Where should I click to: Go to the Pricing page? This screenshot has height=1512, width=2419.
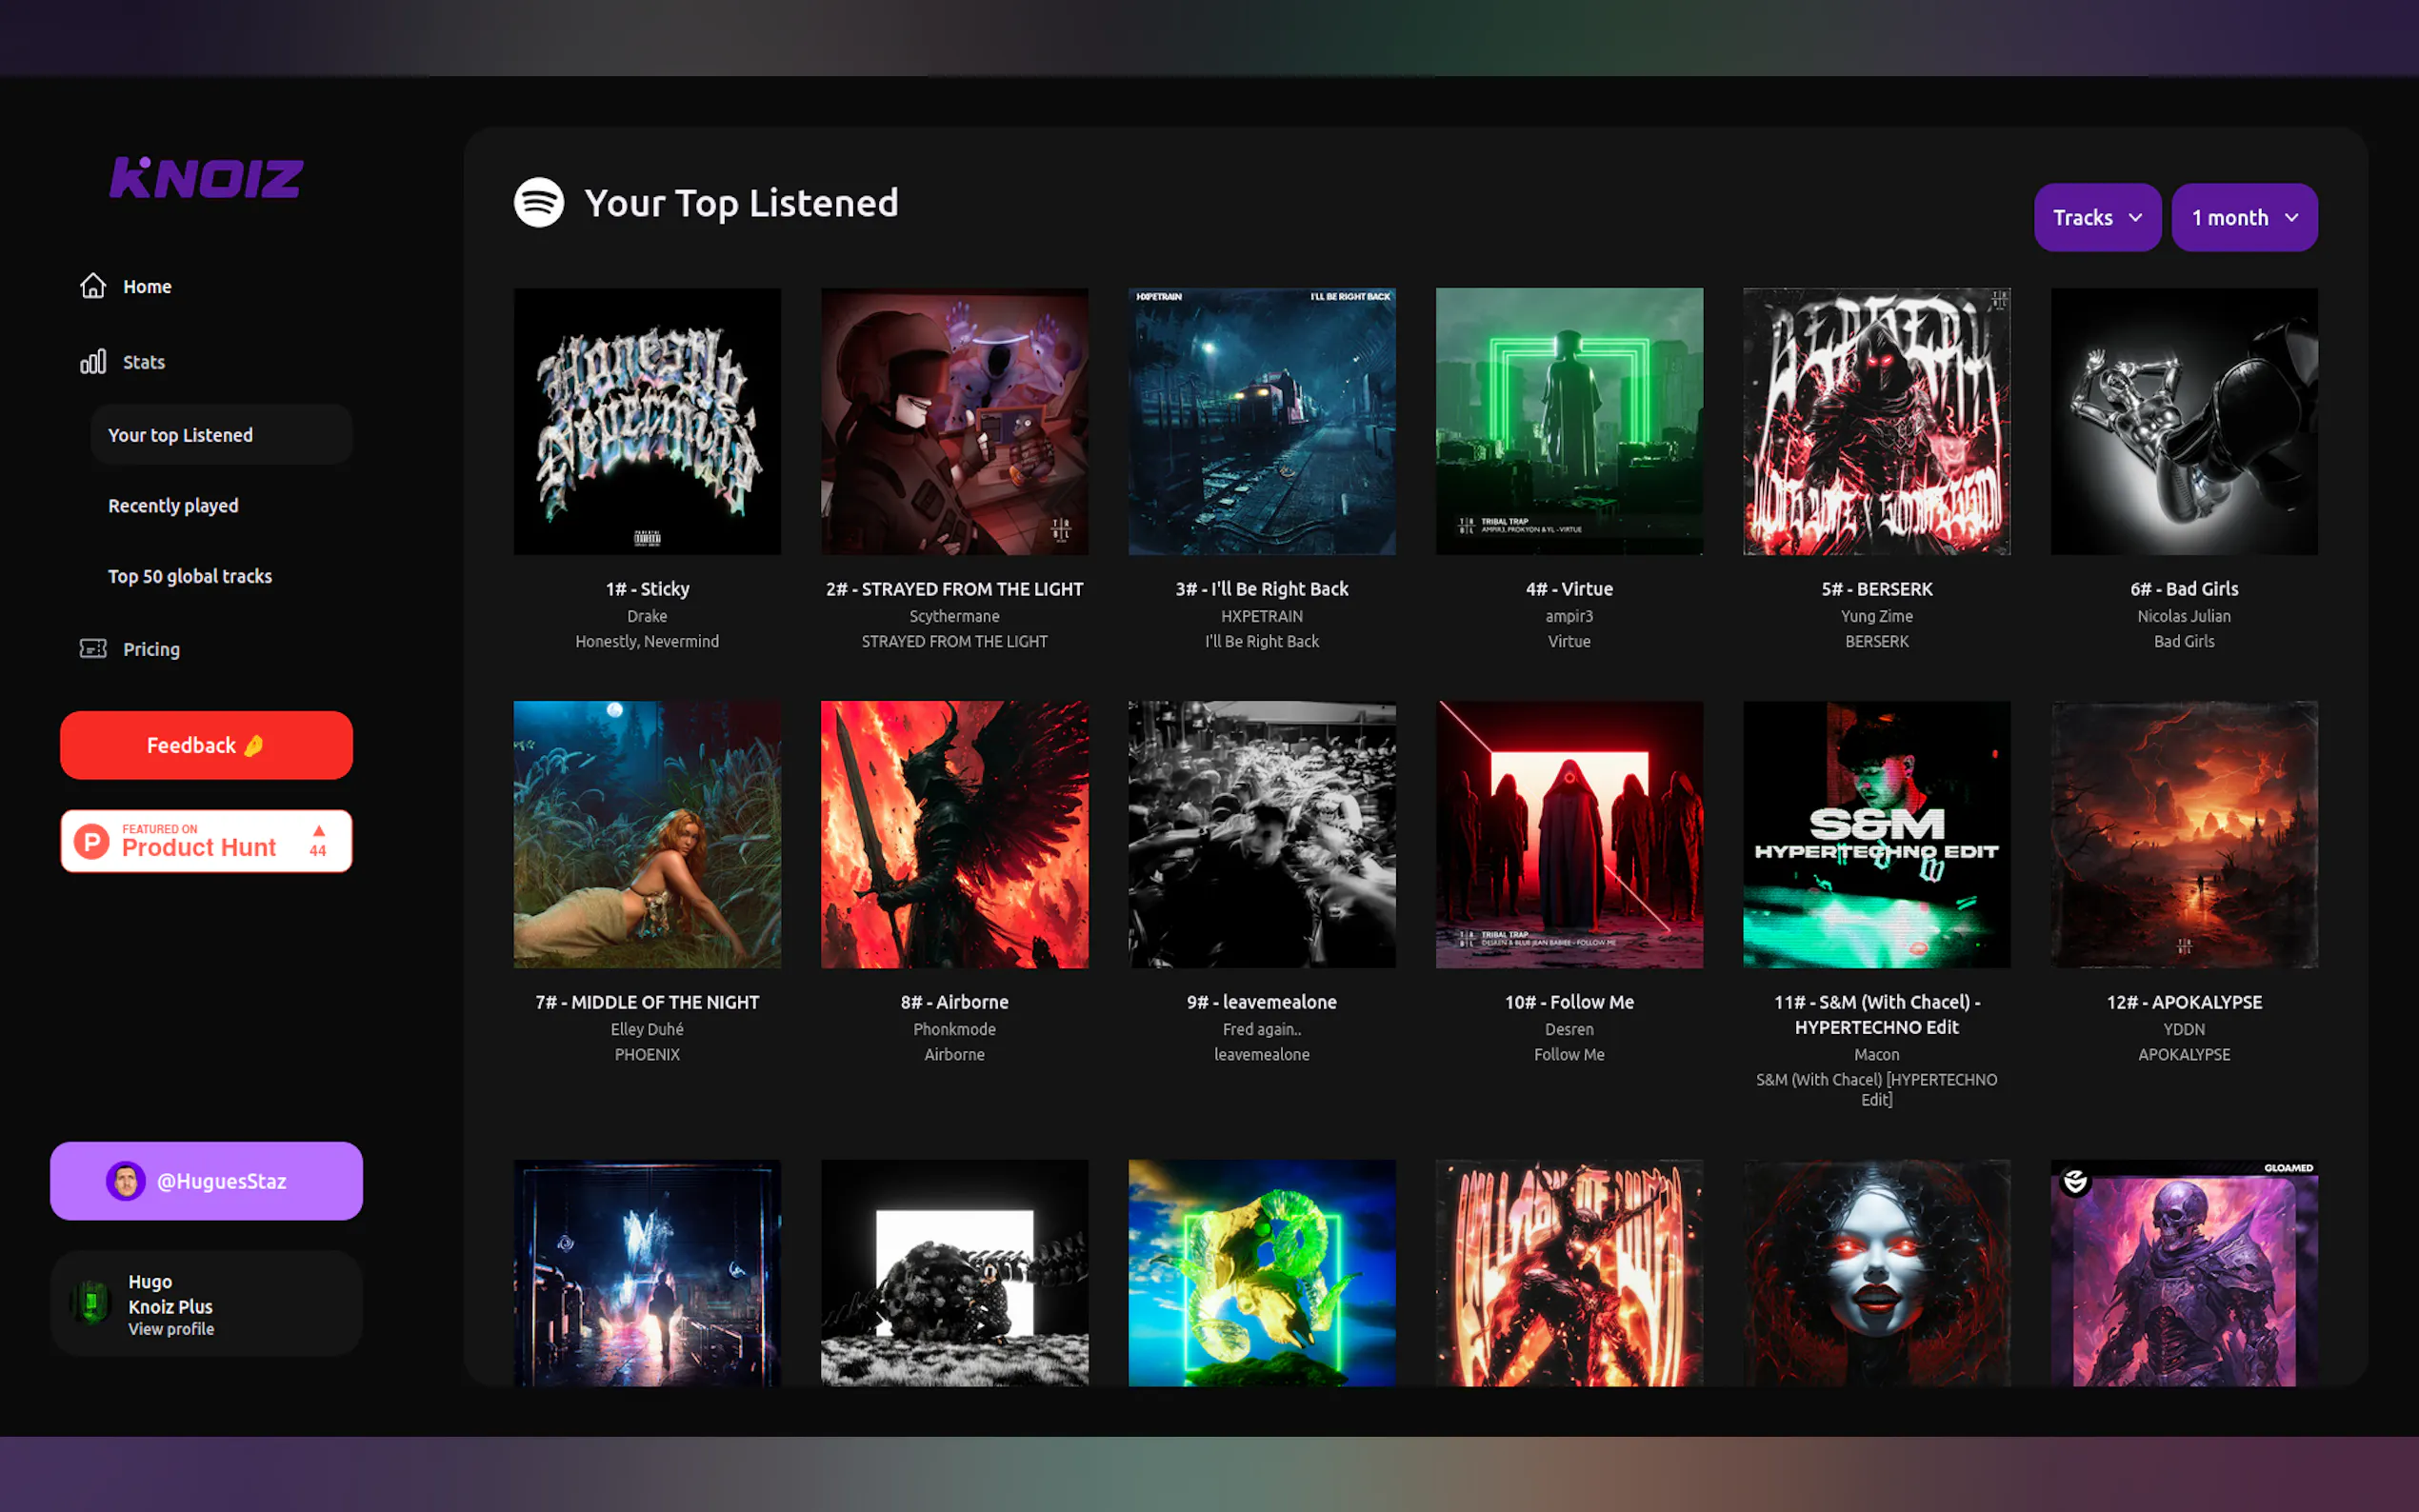(x=151, y=649)
